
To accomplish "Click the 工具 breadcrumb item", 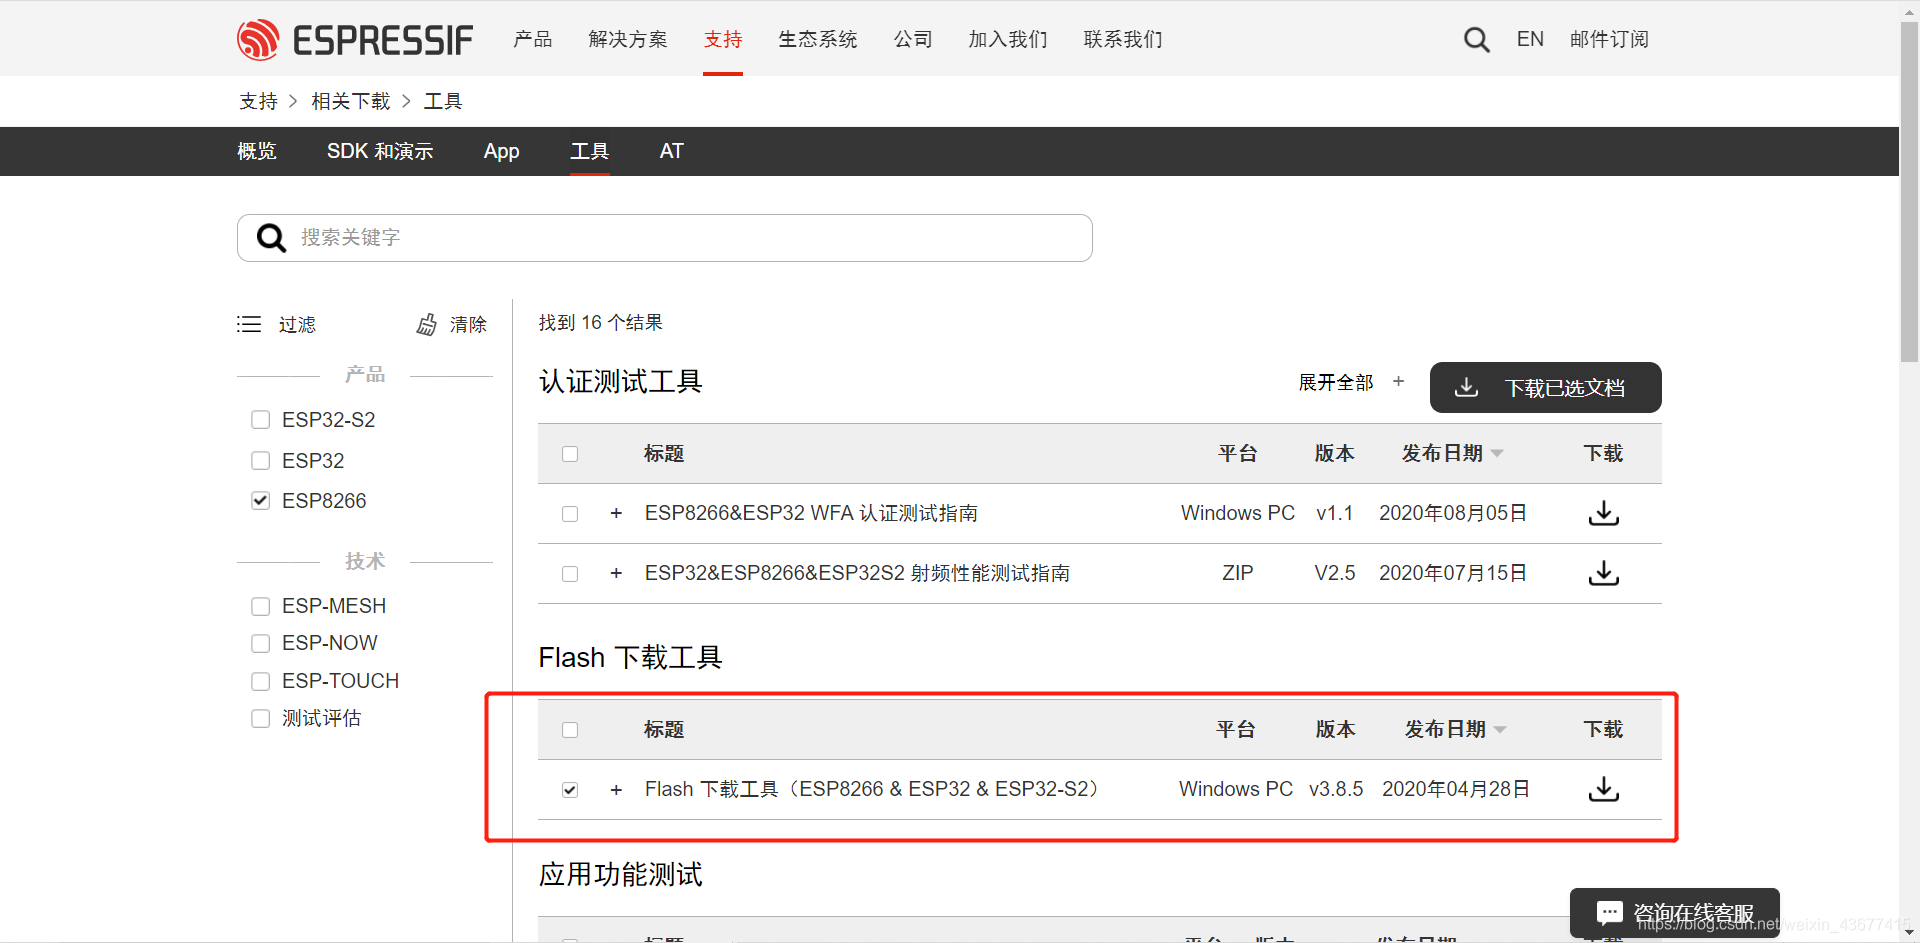I will click(443, 101).
